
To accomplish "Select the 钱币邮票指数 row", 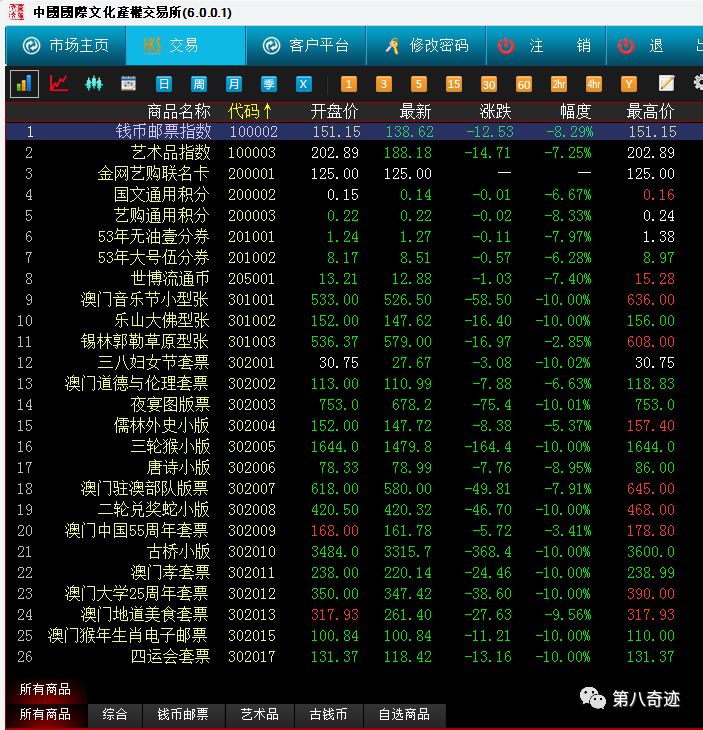I will click(354, 131).
